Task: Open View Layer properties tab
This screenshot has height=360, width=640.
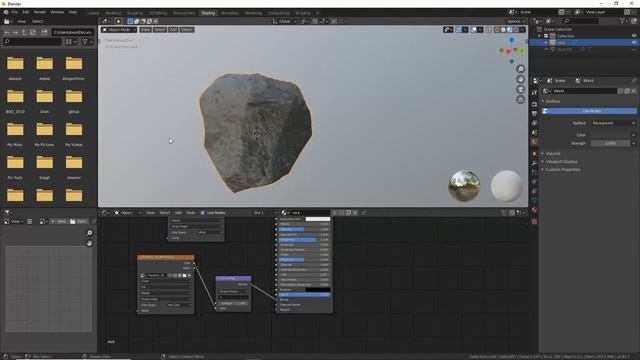Action: 534,123
